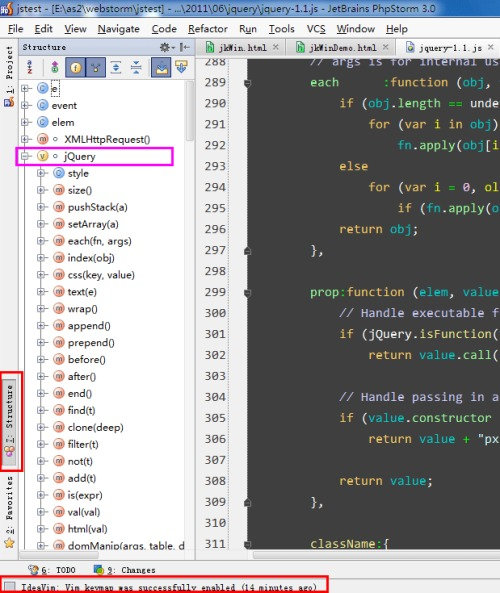Open Structure panel settings gear
The height and width of the screenshot is (593, 500).
click(x=166, y=47)
